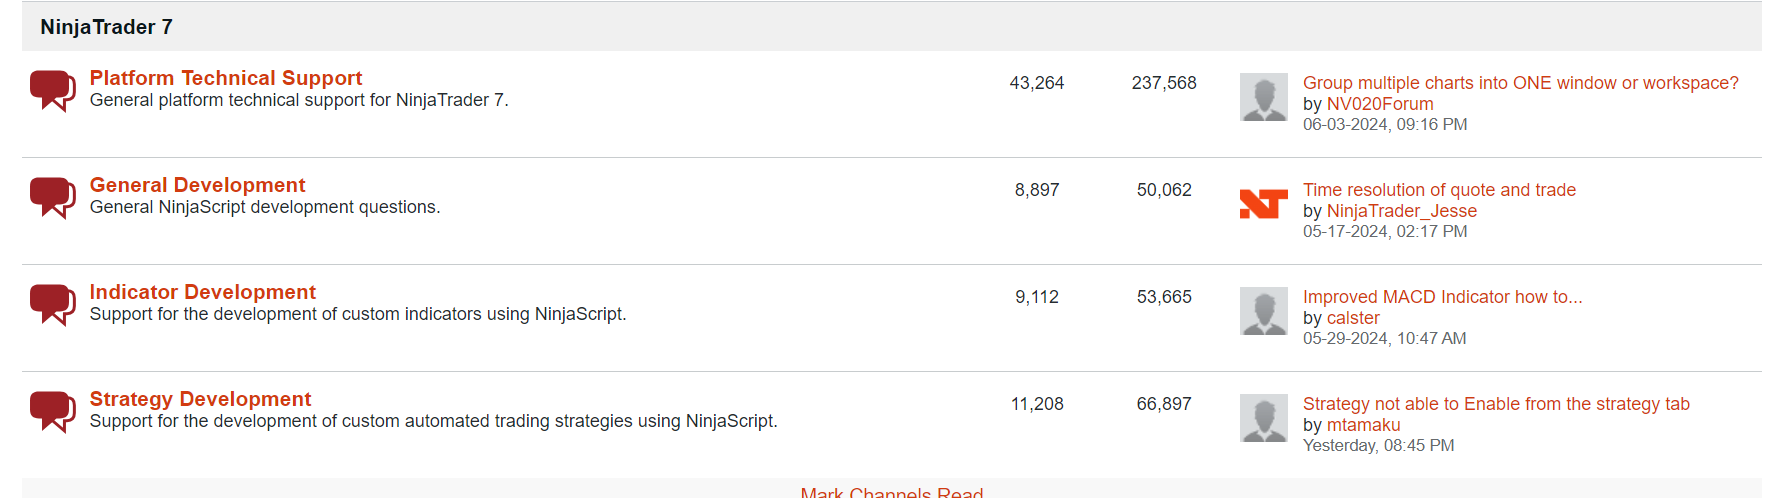This screenshot has height=498, width=1777.
Task: Go to Indicator Development forum
Action: click(202, 292)
